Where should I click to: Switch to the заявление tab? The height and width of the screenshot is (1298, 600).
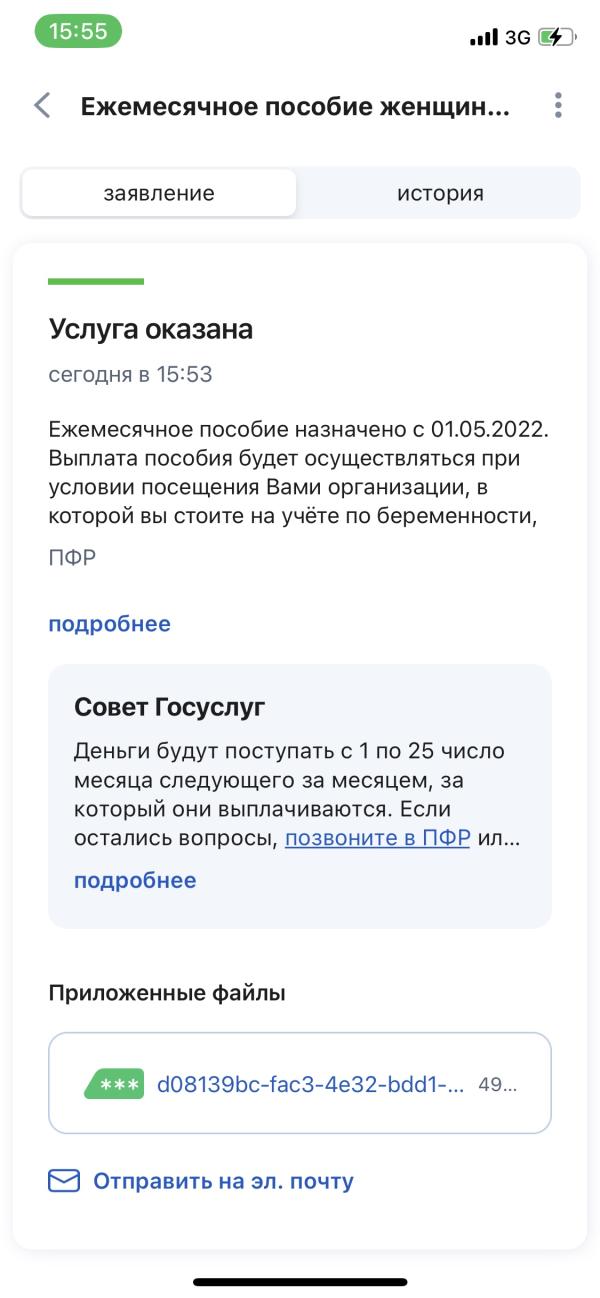pos(159,193)
